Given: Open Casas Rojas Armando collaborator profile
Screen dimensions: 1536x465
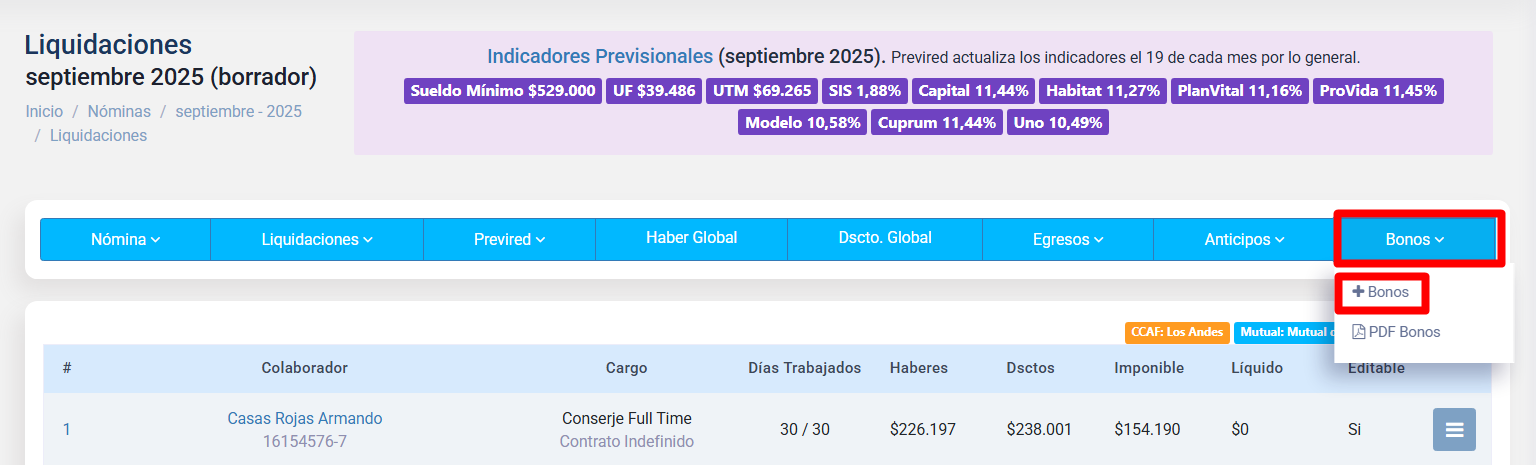Looking at the screenshot, I should [304, 419].
